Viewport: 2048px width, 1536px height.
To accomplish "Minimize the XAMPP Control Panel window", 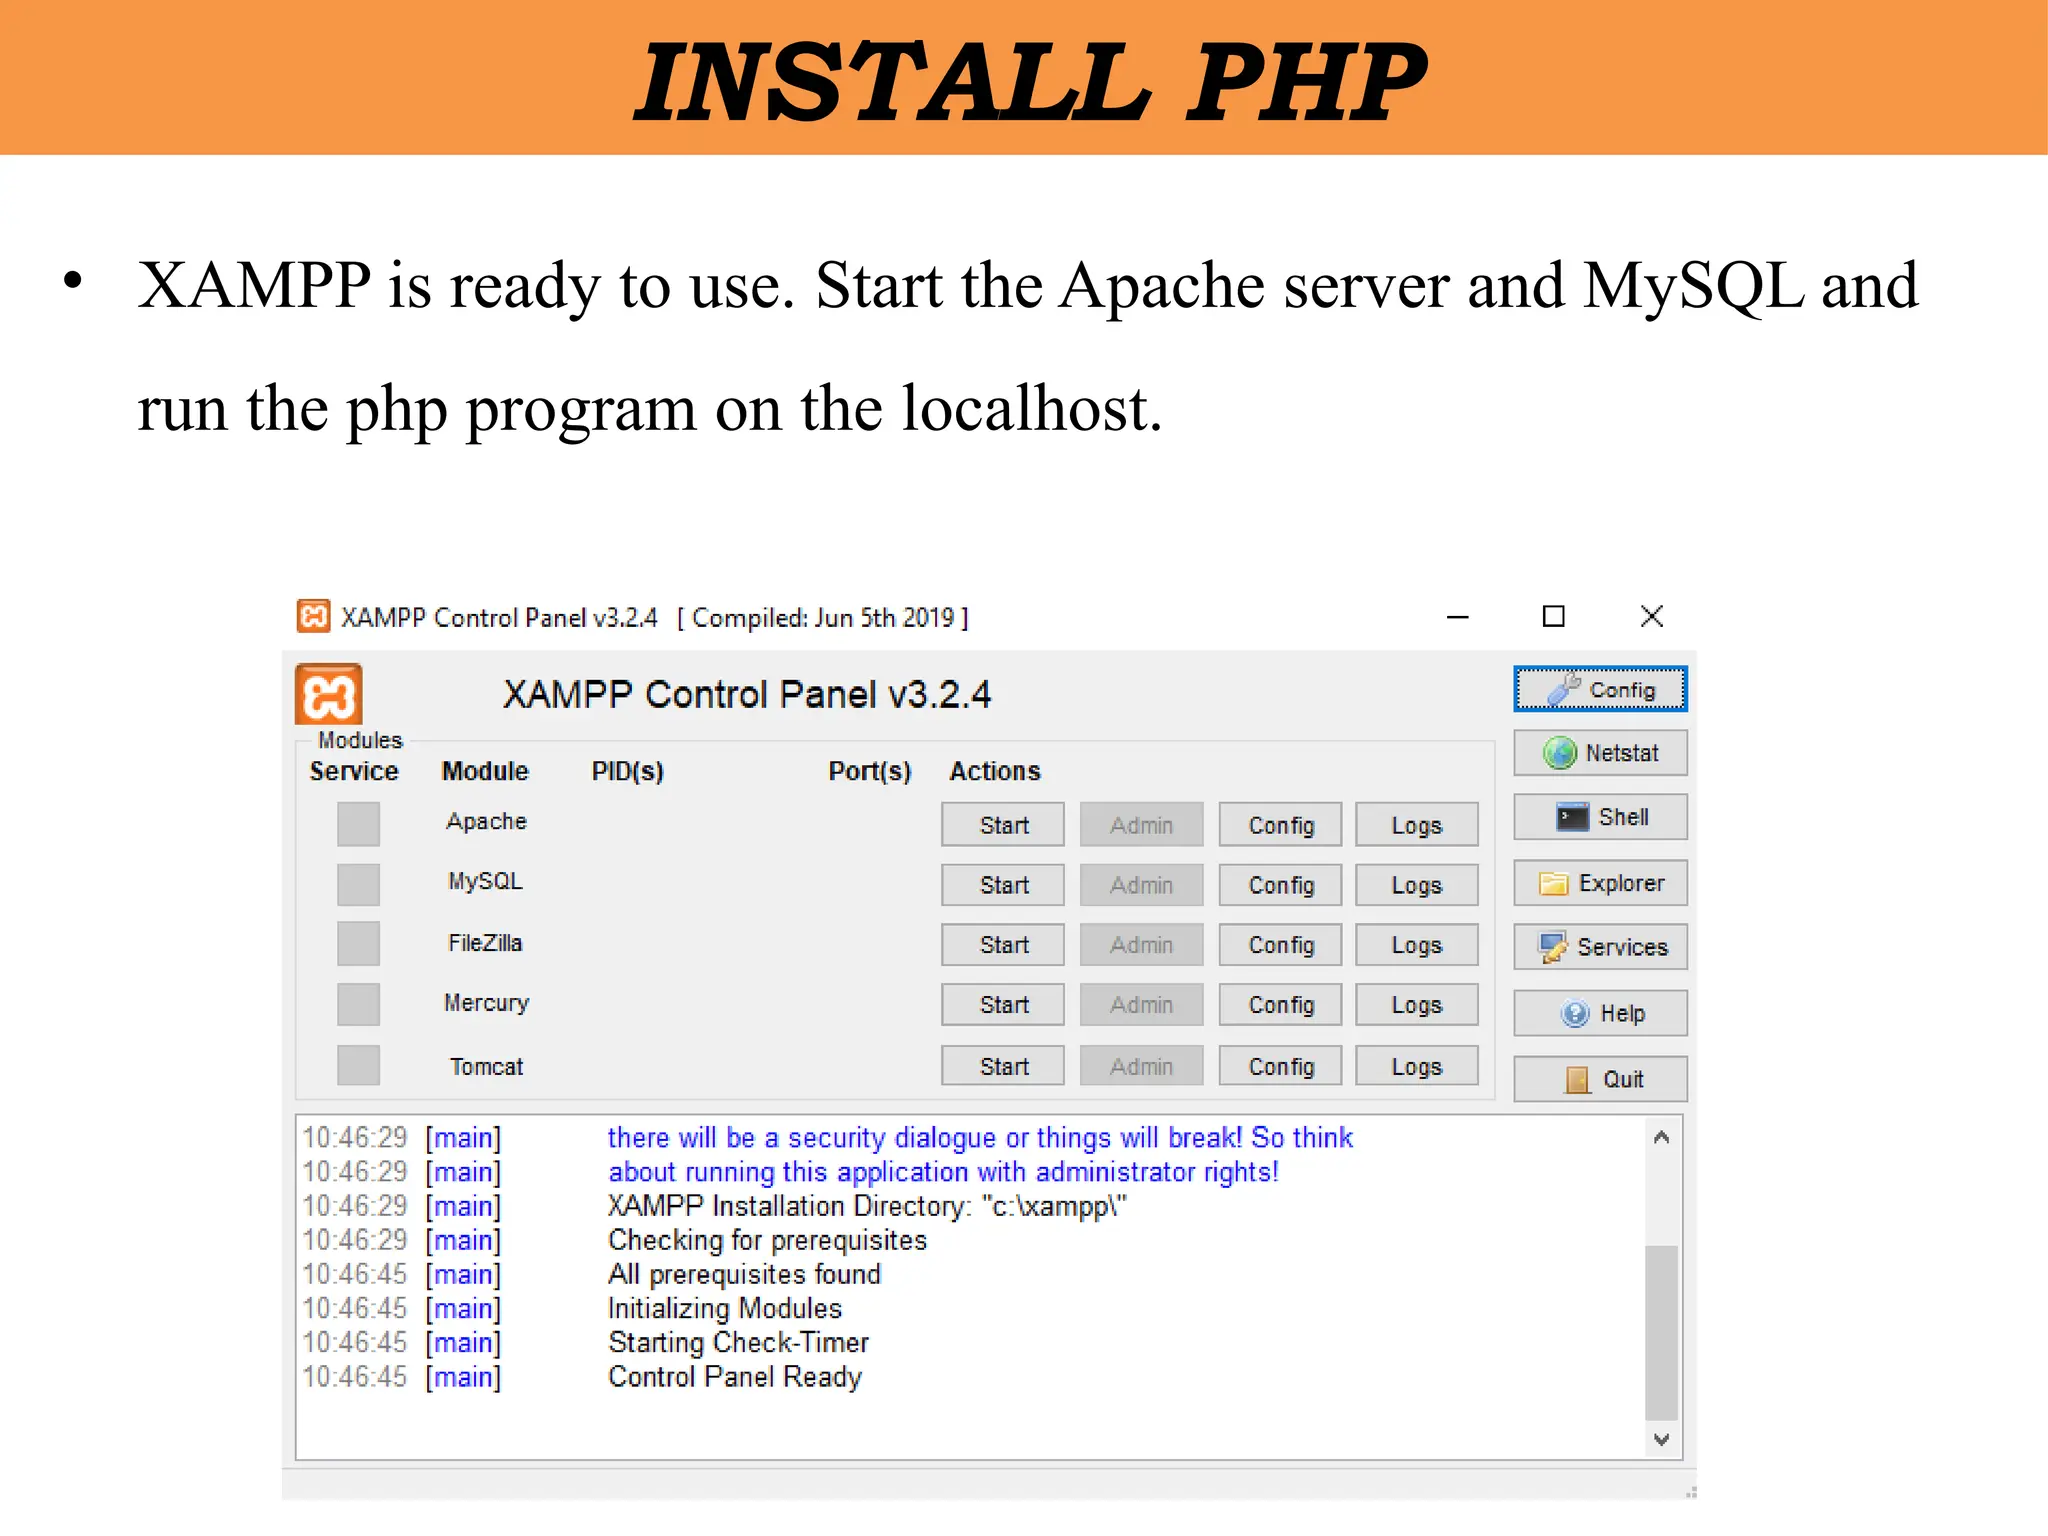I will click(1458, 617).
